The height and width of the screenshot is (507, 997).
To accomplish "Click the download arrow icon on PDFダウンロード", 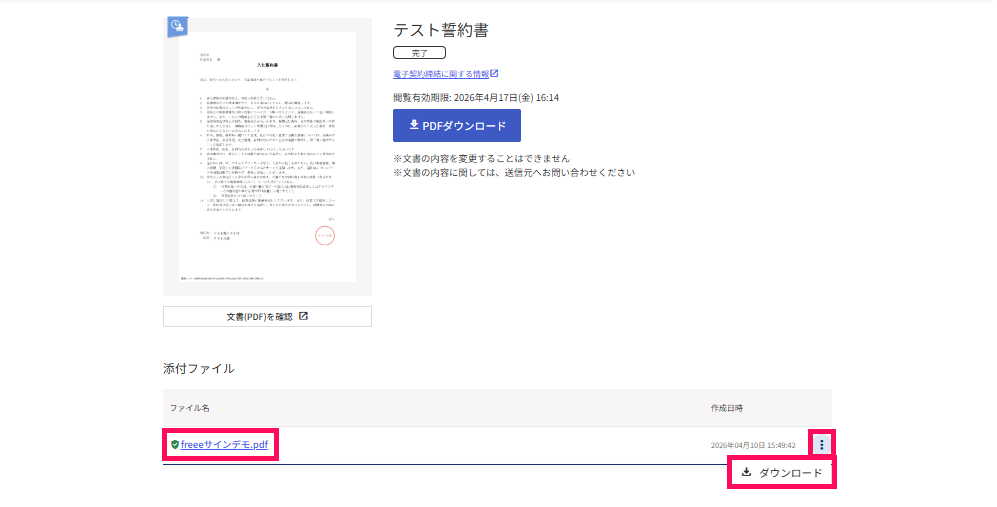I will click(413, 125).
